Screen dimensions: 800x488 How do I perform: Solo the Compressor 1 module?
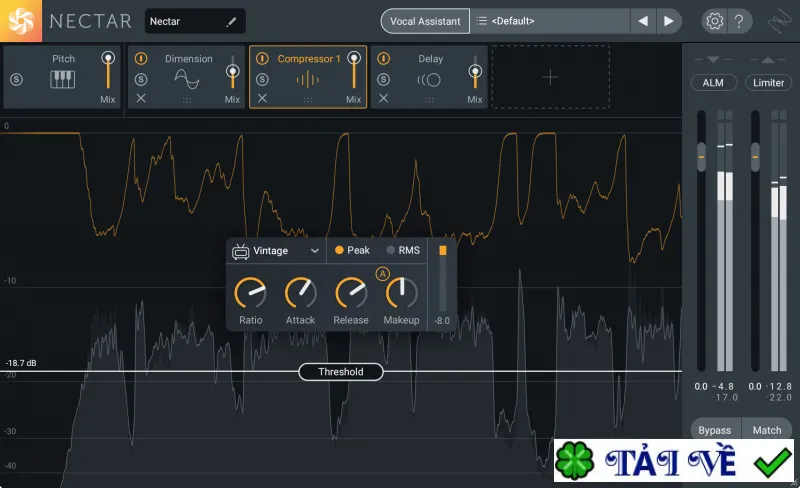click(262, 79)
